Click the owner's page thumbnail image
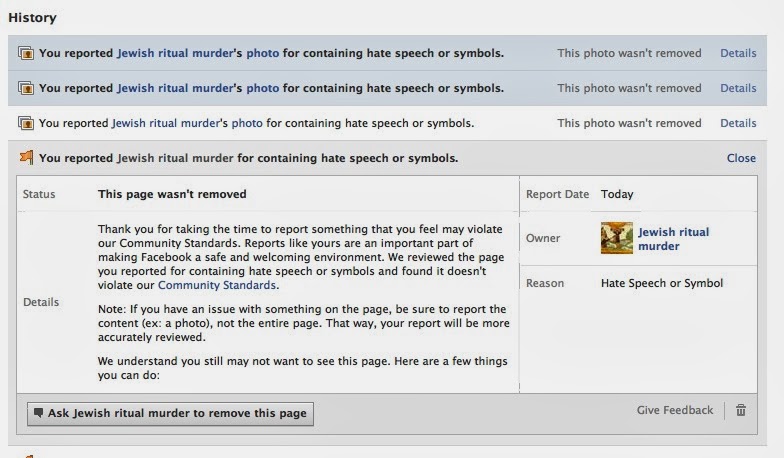This screenshot has height=458, width=784. coord(616,238)
